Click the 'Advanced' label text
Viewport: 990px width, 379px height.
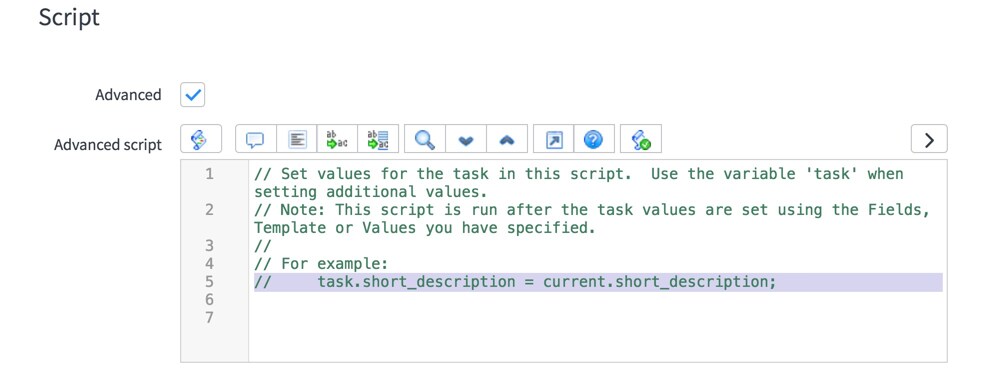128,95
